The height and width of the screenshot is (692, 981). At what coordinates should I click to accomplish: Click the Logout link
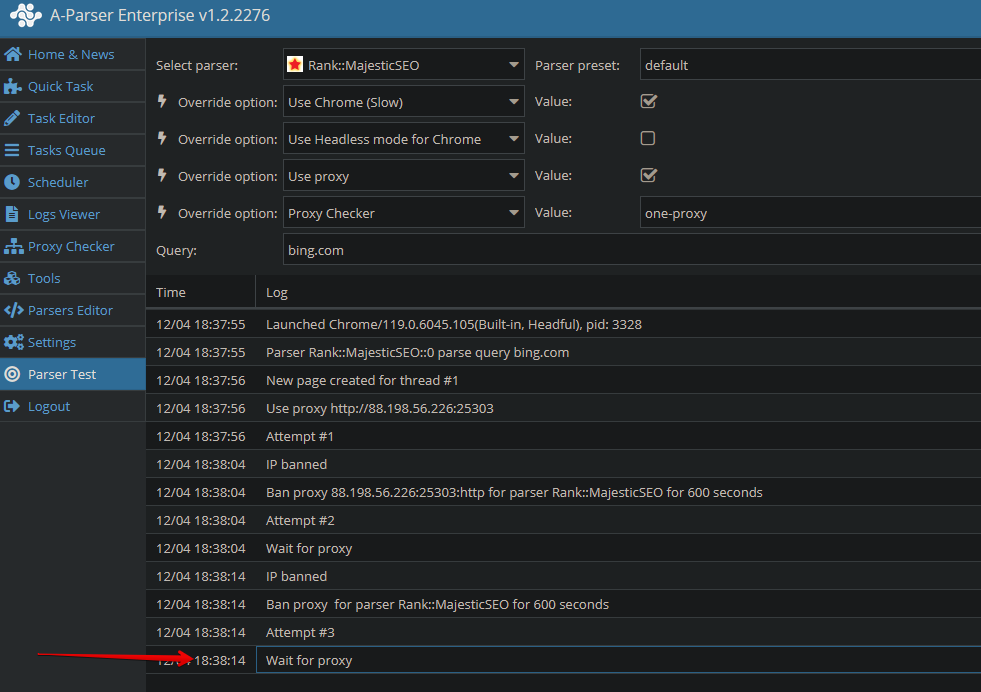49,406
